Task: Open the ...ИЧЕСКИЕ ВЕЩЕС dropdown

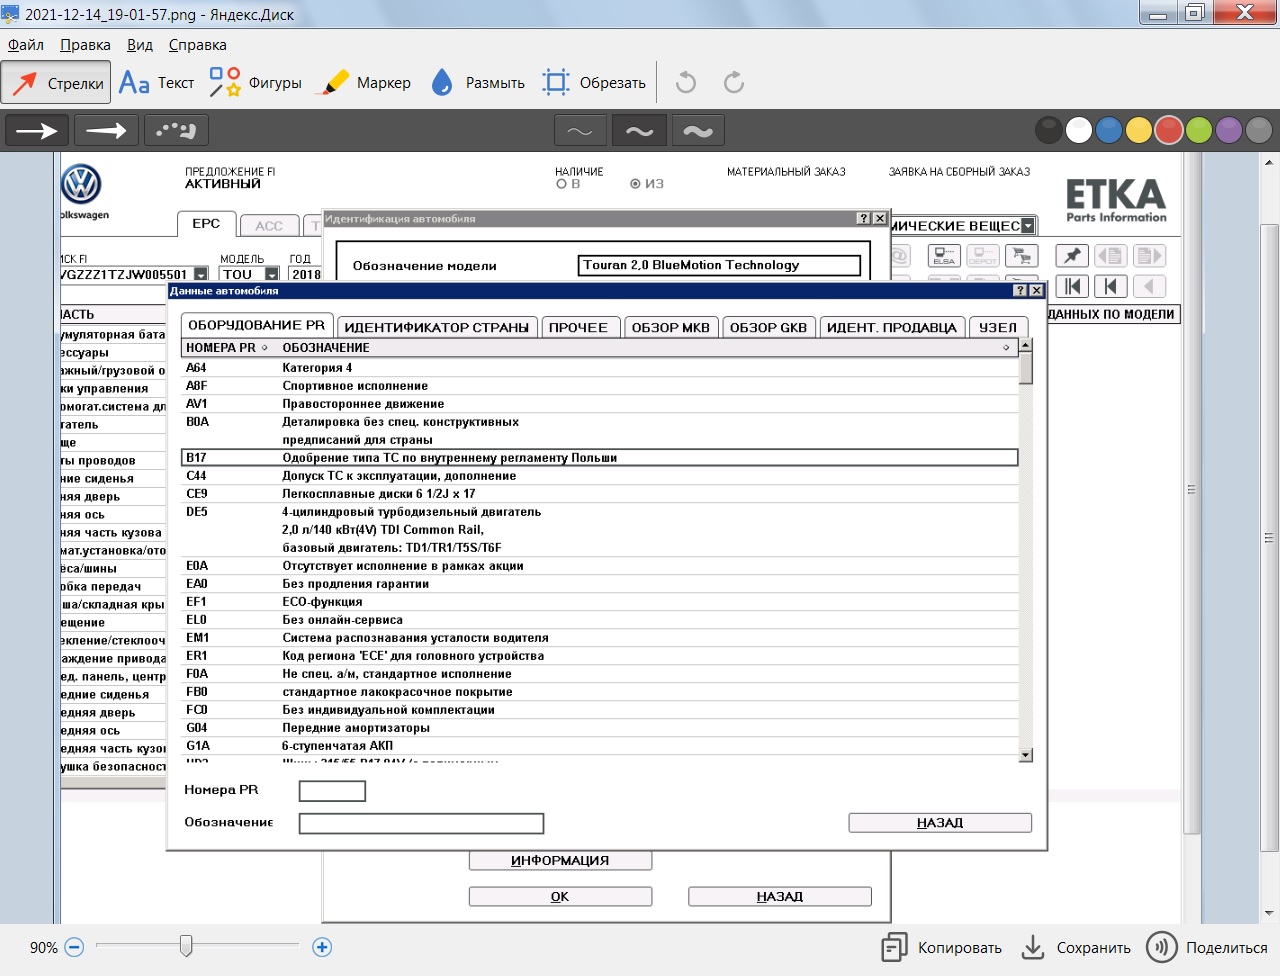Action: 1028,226
